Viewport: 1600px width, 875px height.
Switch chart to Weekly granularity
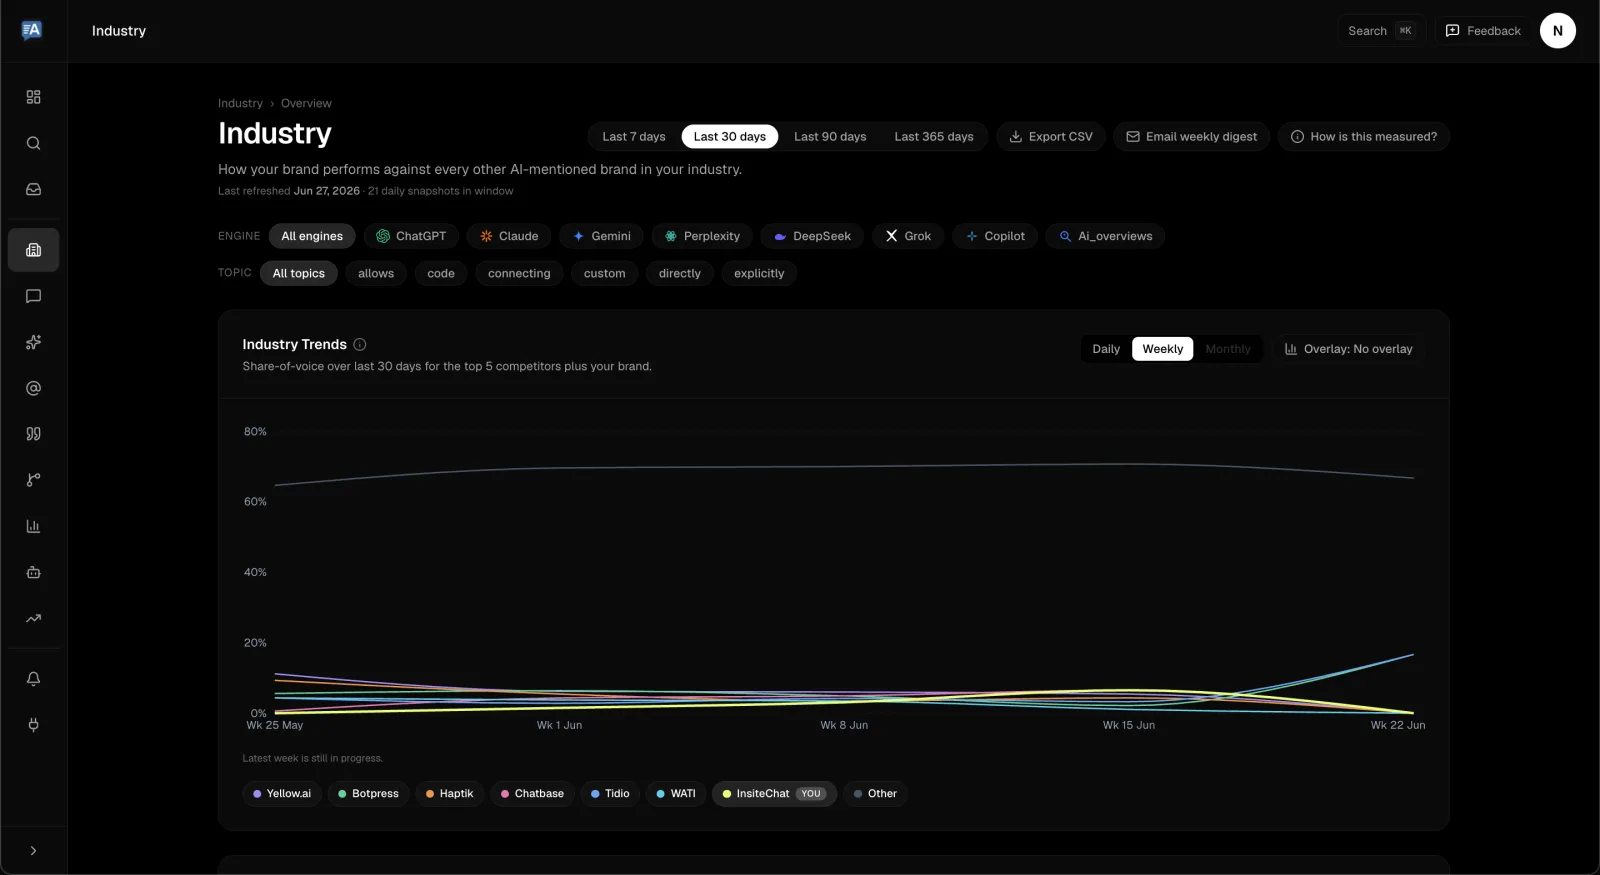click(x=1162, y=349)
